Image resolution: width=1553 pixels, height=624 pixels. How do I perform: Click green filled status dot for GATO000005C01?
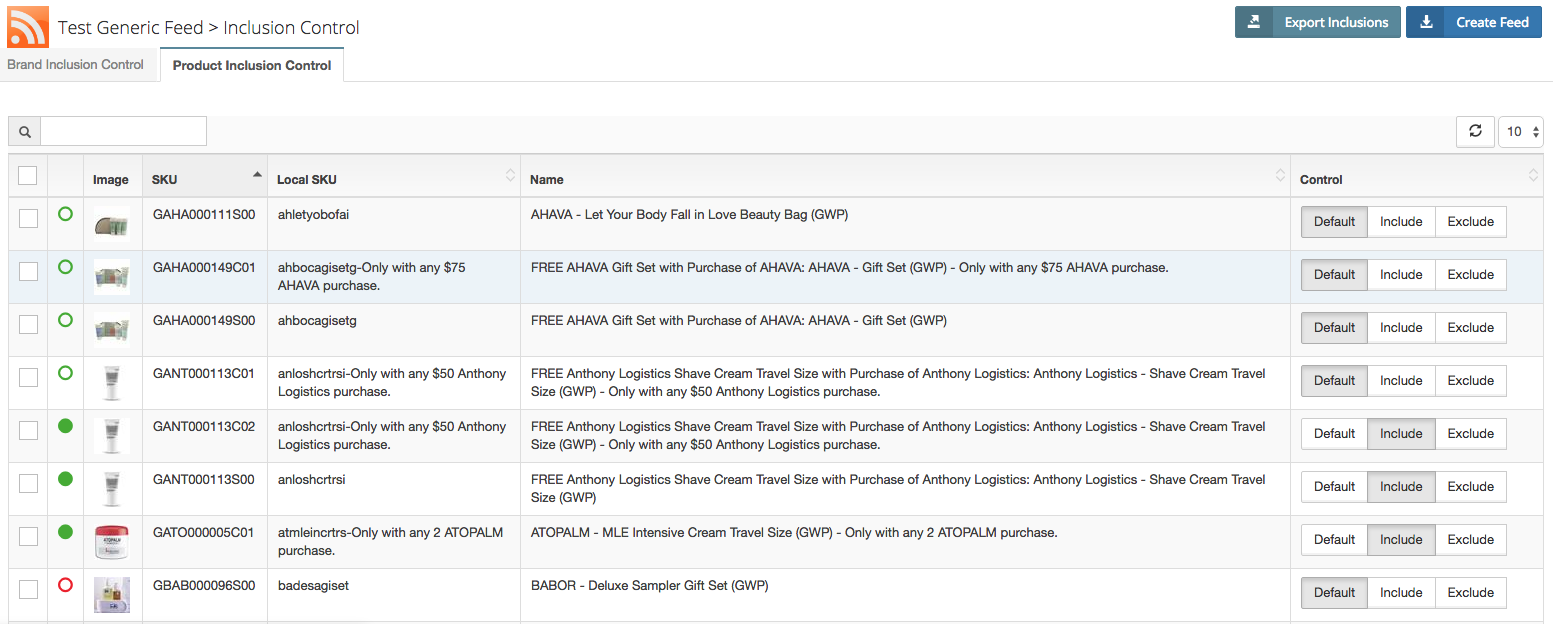65,532
